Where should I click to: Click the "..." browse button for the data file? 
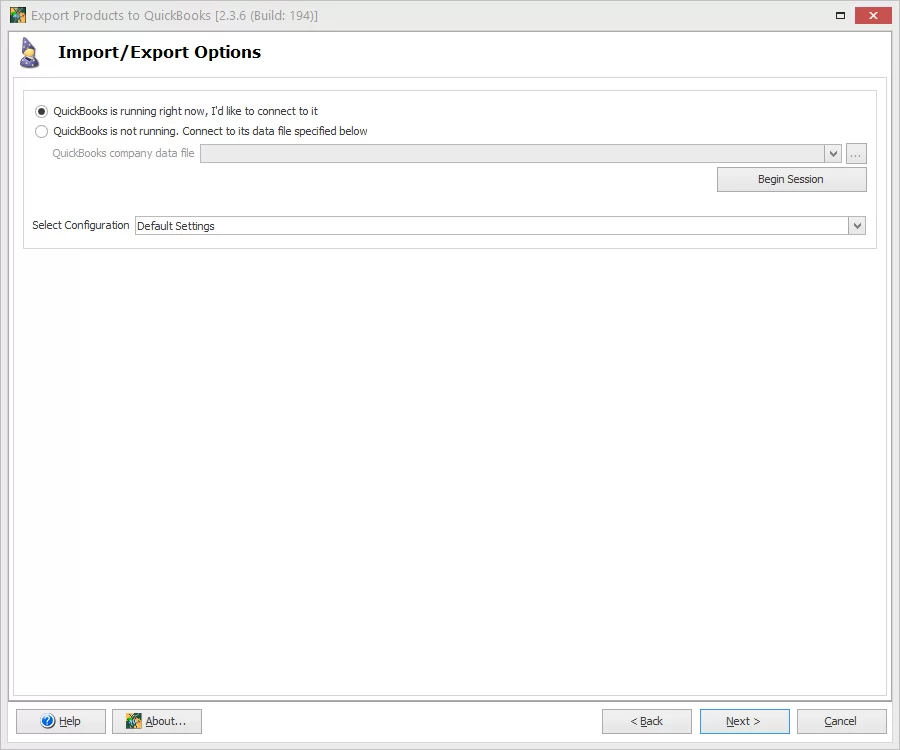pyautogui.click(x=856, y=153)
